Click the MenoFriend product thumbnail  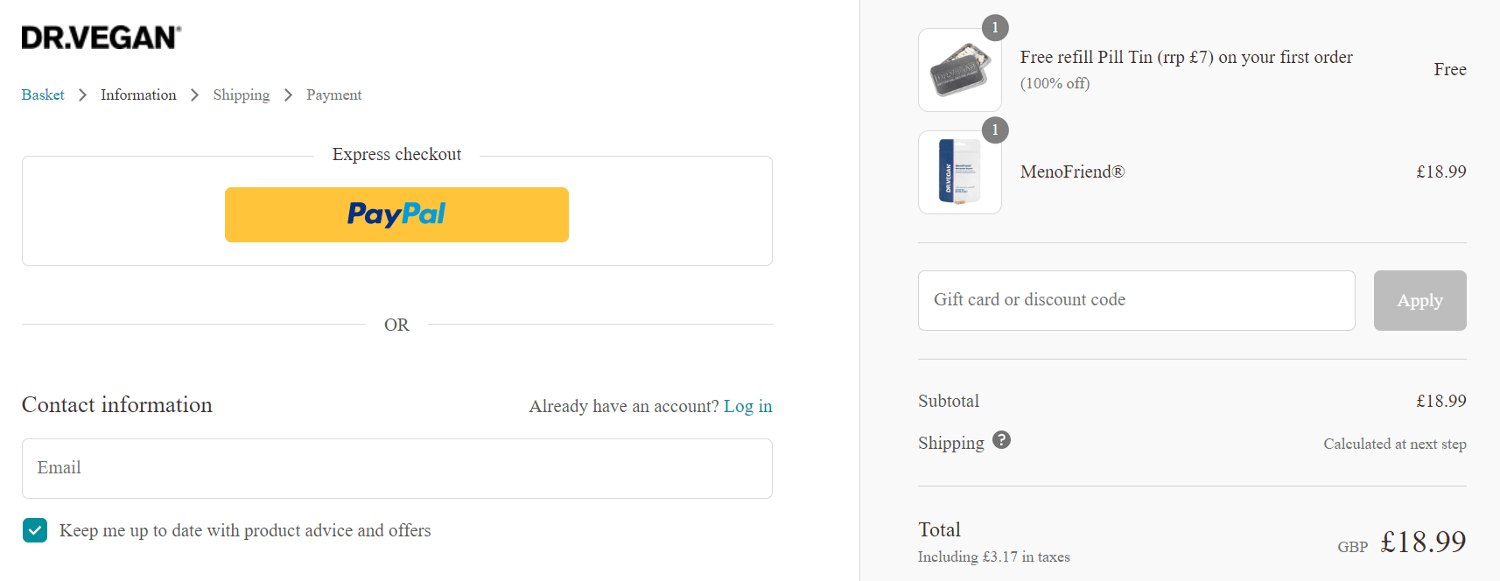959,172
